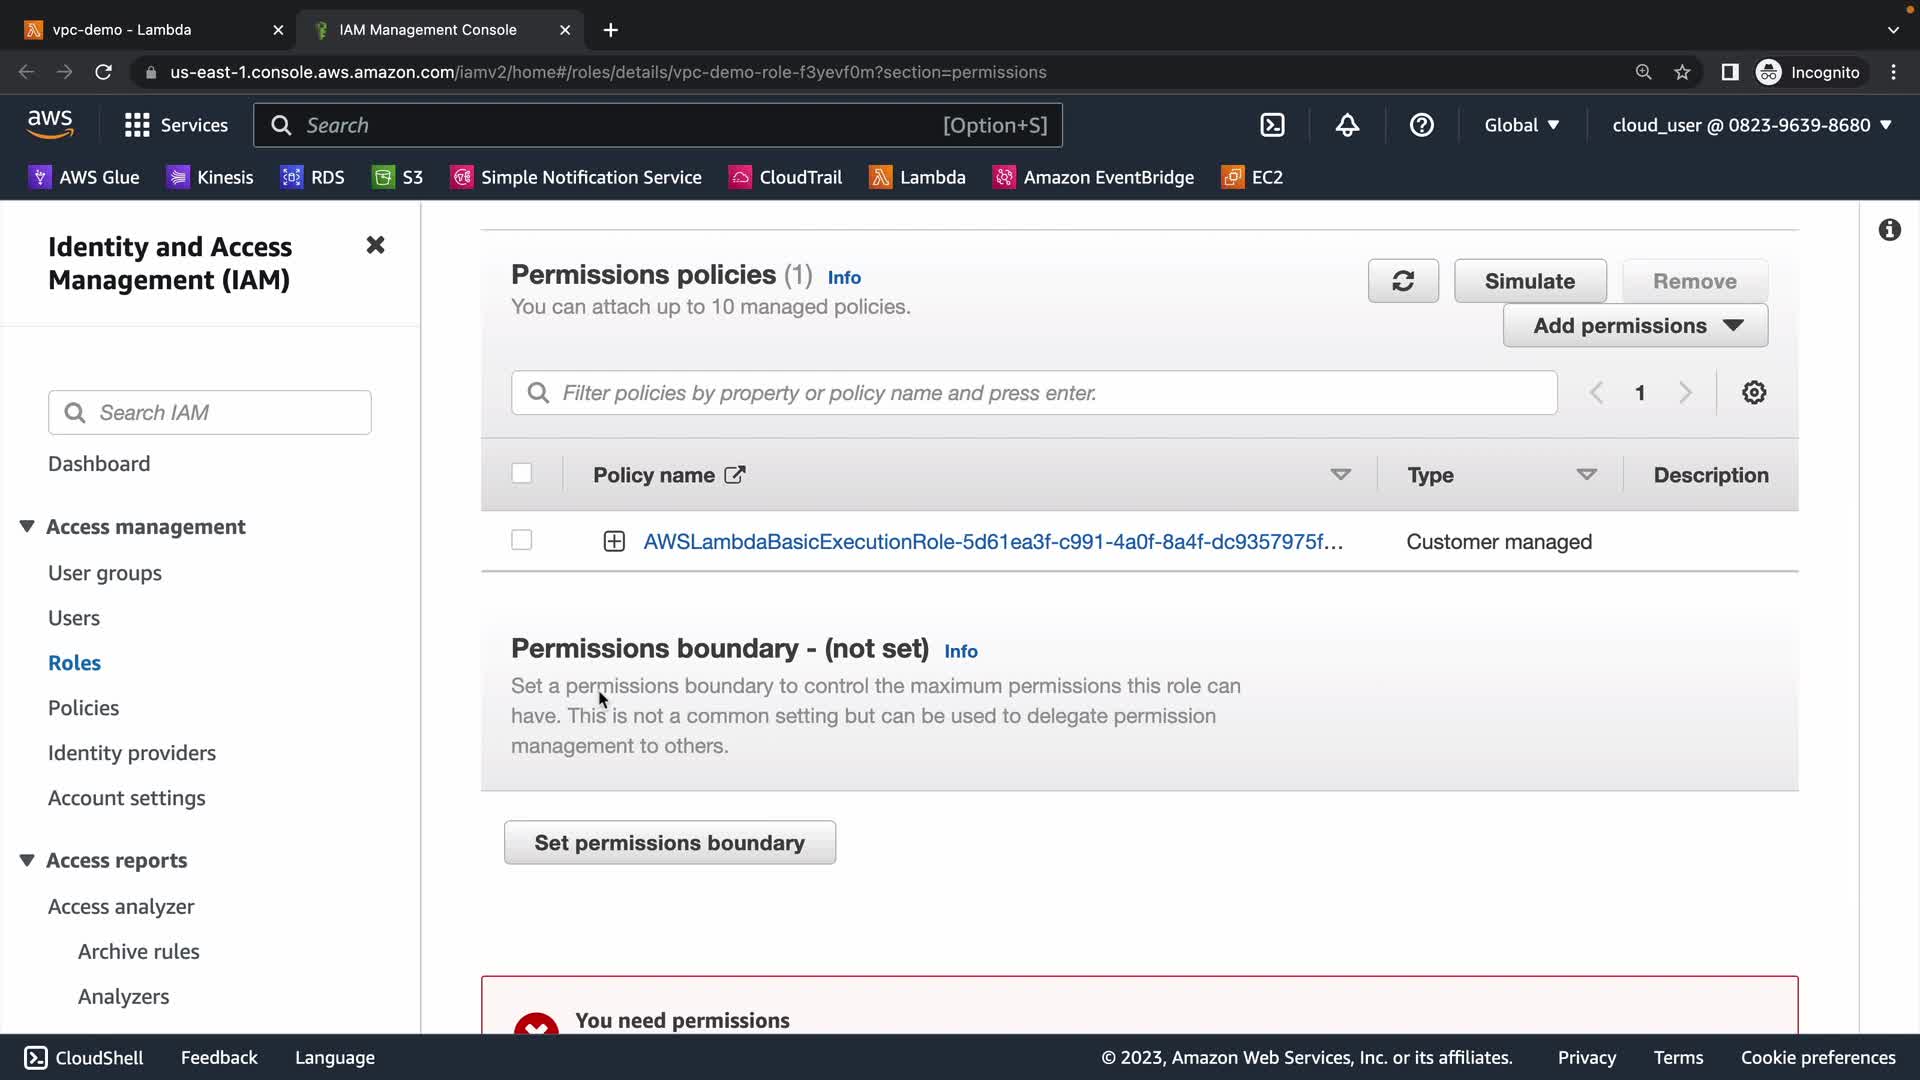This screenshot has width=1920, height=1080.
Task: Open the Lambda bookmark shortcut
Action: tap(917, 177)
